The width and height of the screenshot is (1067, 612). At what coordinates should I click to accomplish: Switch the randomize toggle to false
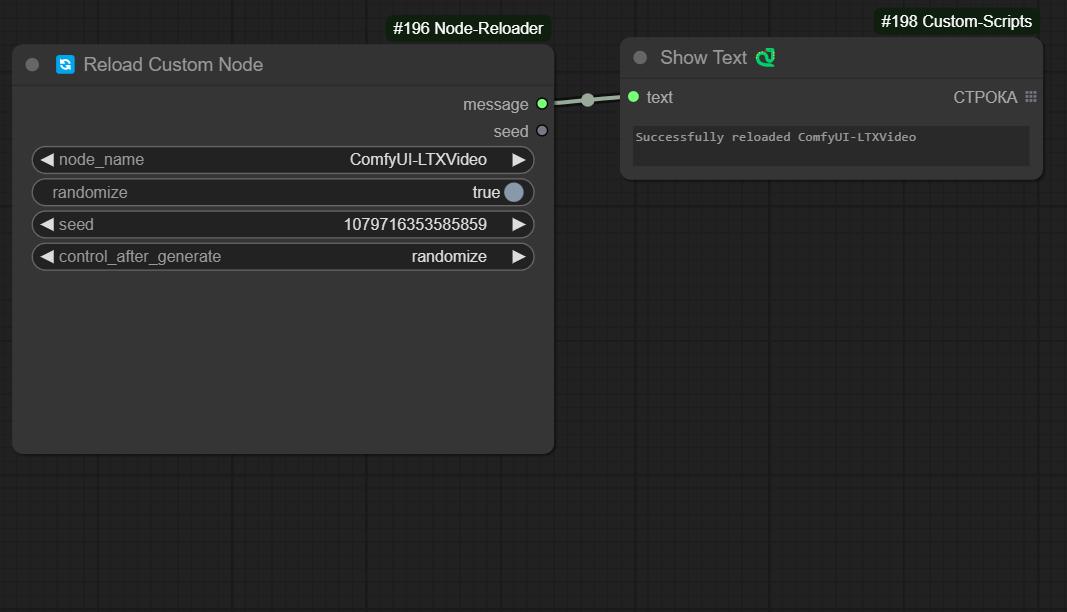tap(512, 192)
